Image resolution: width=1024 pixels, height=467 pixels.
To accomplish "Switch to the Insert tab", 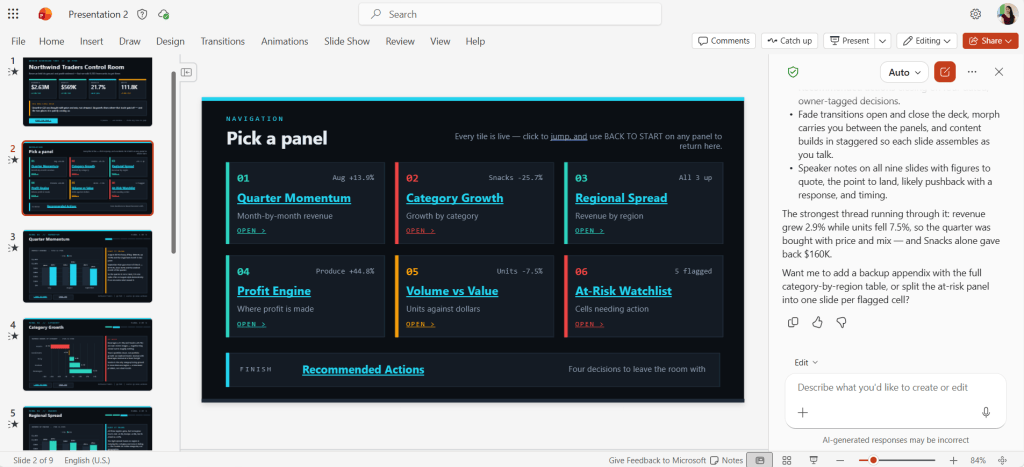I will point(91,41).
